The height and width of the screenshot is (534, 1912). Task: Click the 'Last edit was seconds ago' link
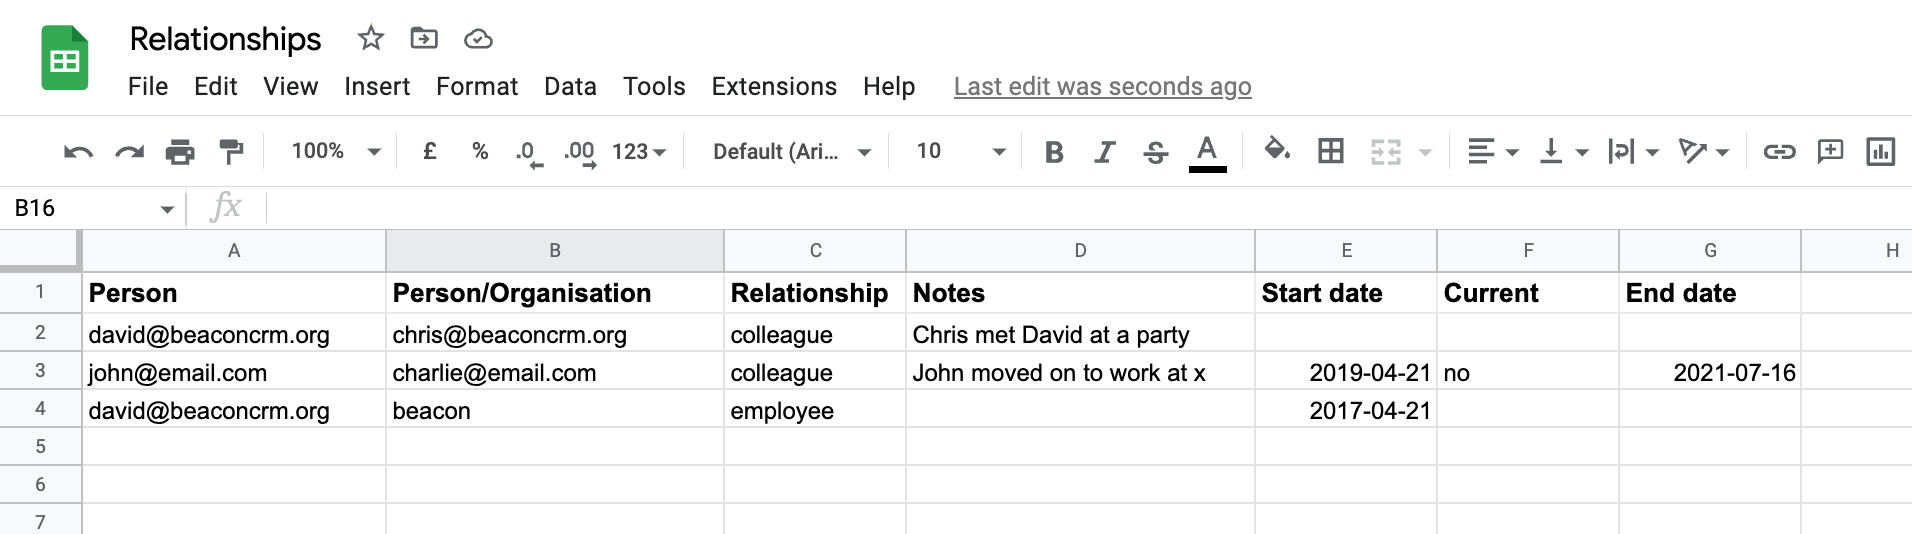(x=1102, y=87)
